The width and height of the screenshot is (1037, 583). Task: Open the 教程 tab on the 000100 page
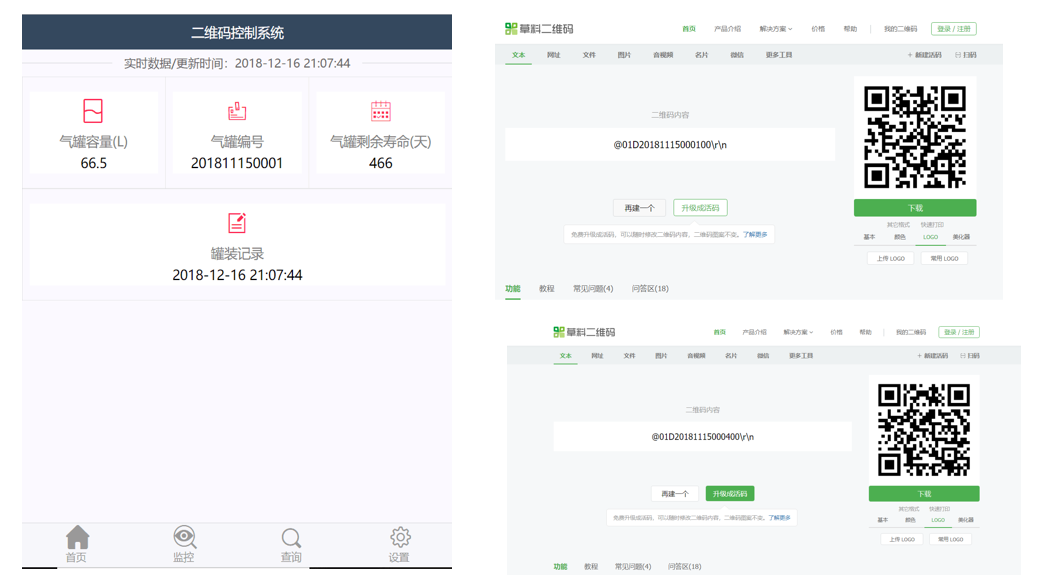tap(546, 289)
